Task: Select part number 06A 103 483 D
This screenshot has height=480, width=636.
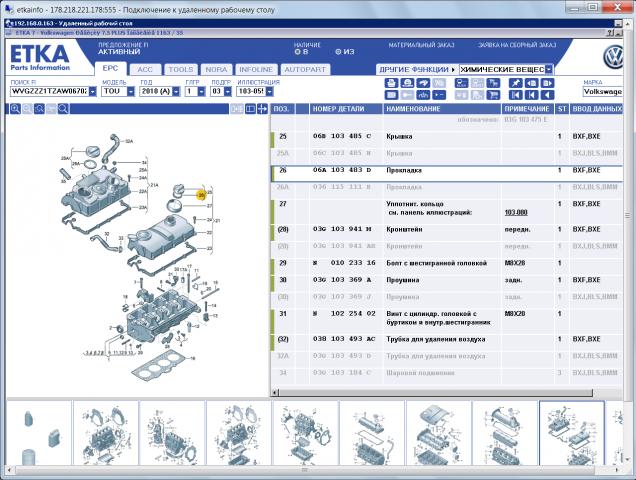Action: tap(342, 170)
